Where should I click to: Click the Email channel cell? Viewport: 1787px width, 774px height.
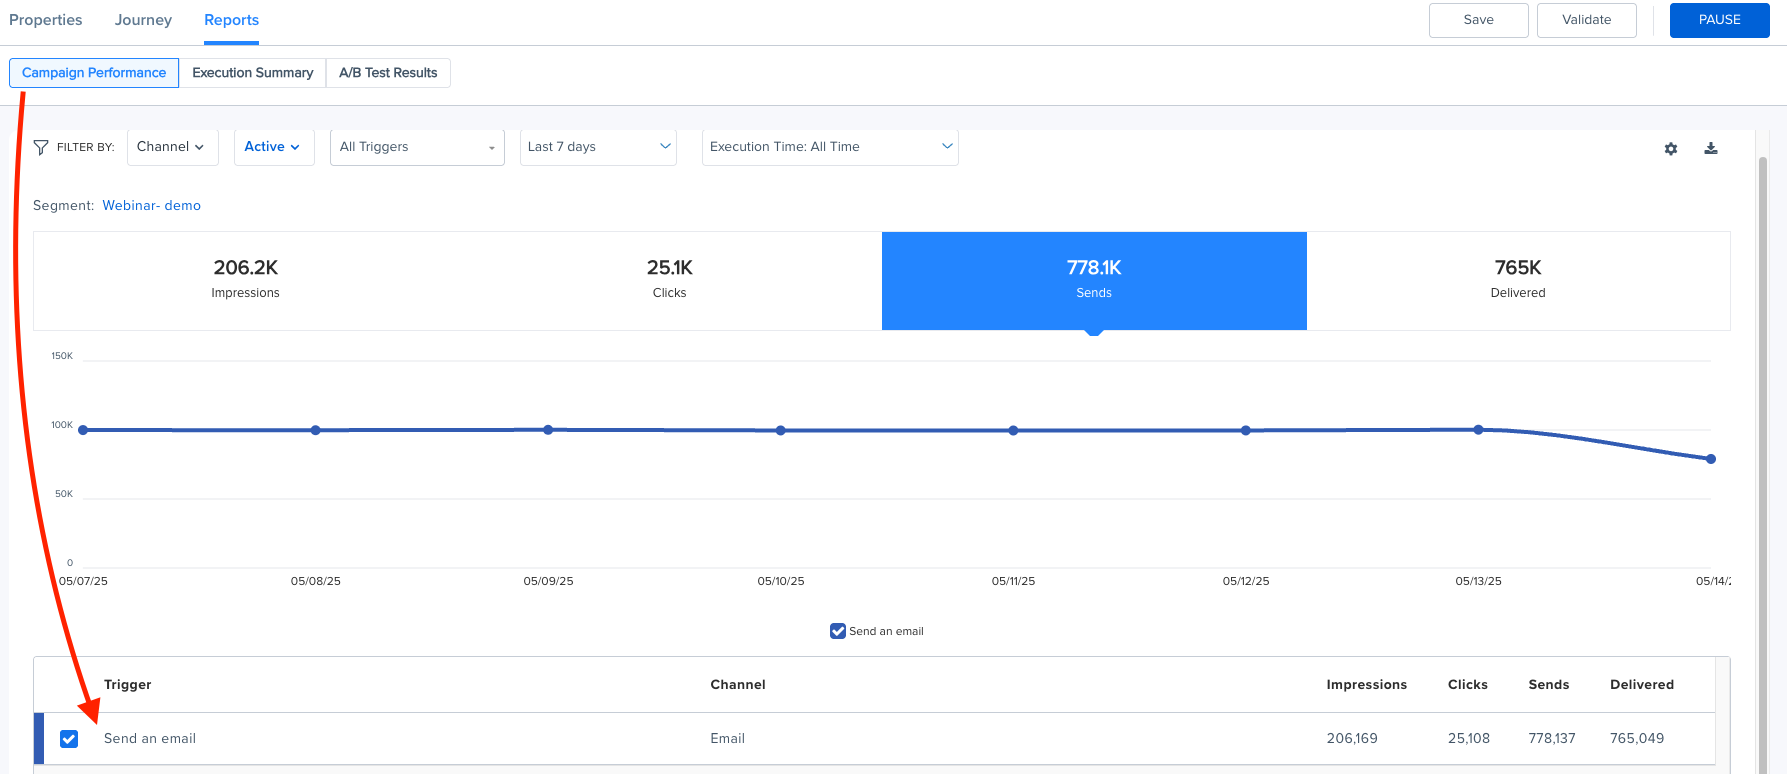tap(728, 739)
